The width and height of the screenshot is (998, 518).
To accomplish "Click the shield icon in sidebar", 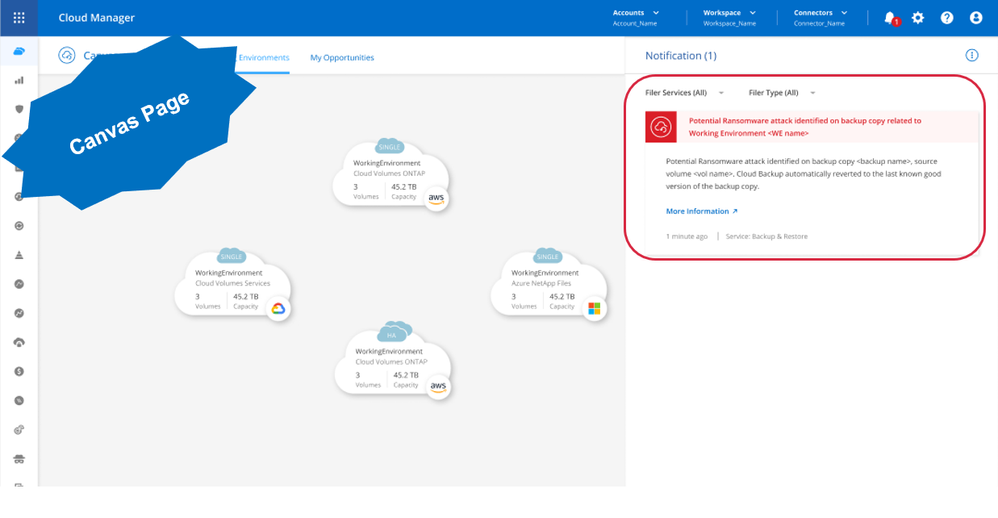I will click(x=19, y=109).
